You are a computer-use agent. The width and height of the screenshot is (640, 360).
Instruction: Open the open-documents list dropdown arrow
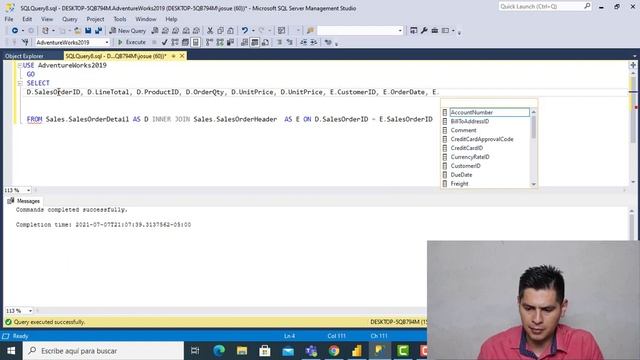point(634,56)
